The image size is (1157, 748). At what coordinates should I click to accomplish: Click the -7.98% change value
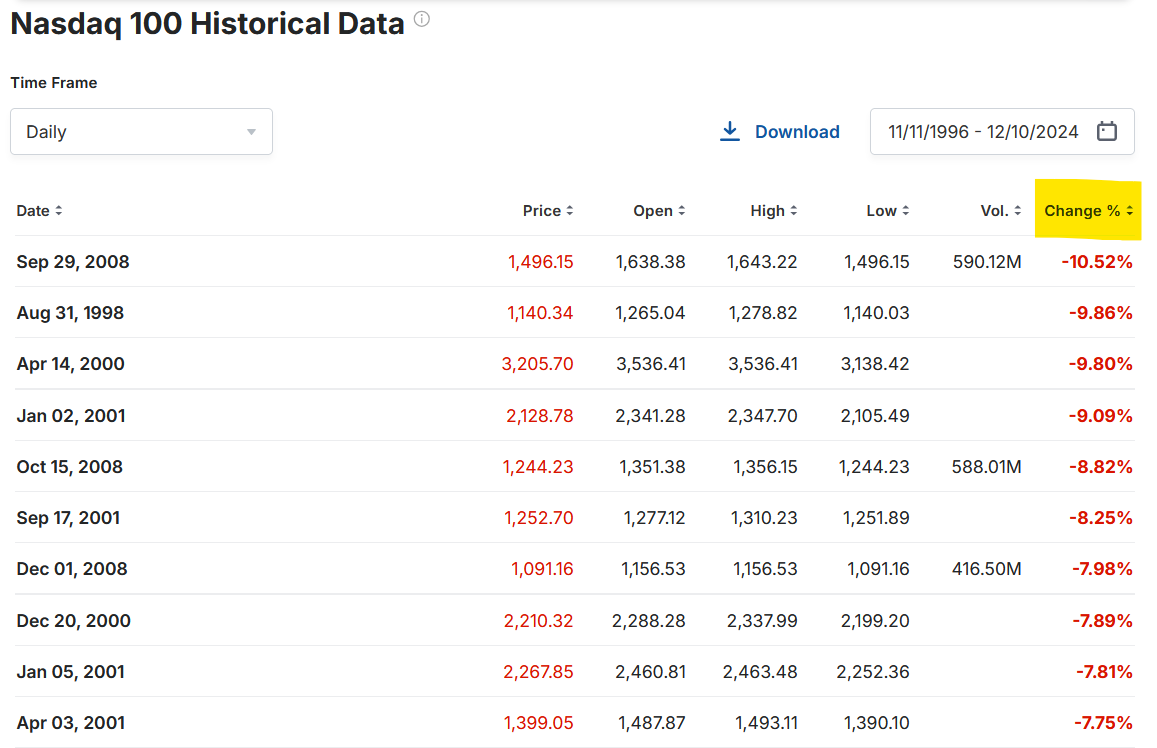click(1102, 569)
